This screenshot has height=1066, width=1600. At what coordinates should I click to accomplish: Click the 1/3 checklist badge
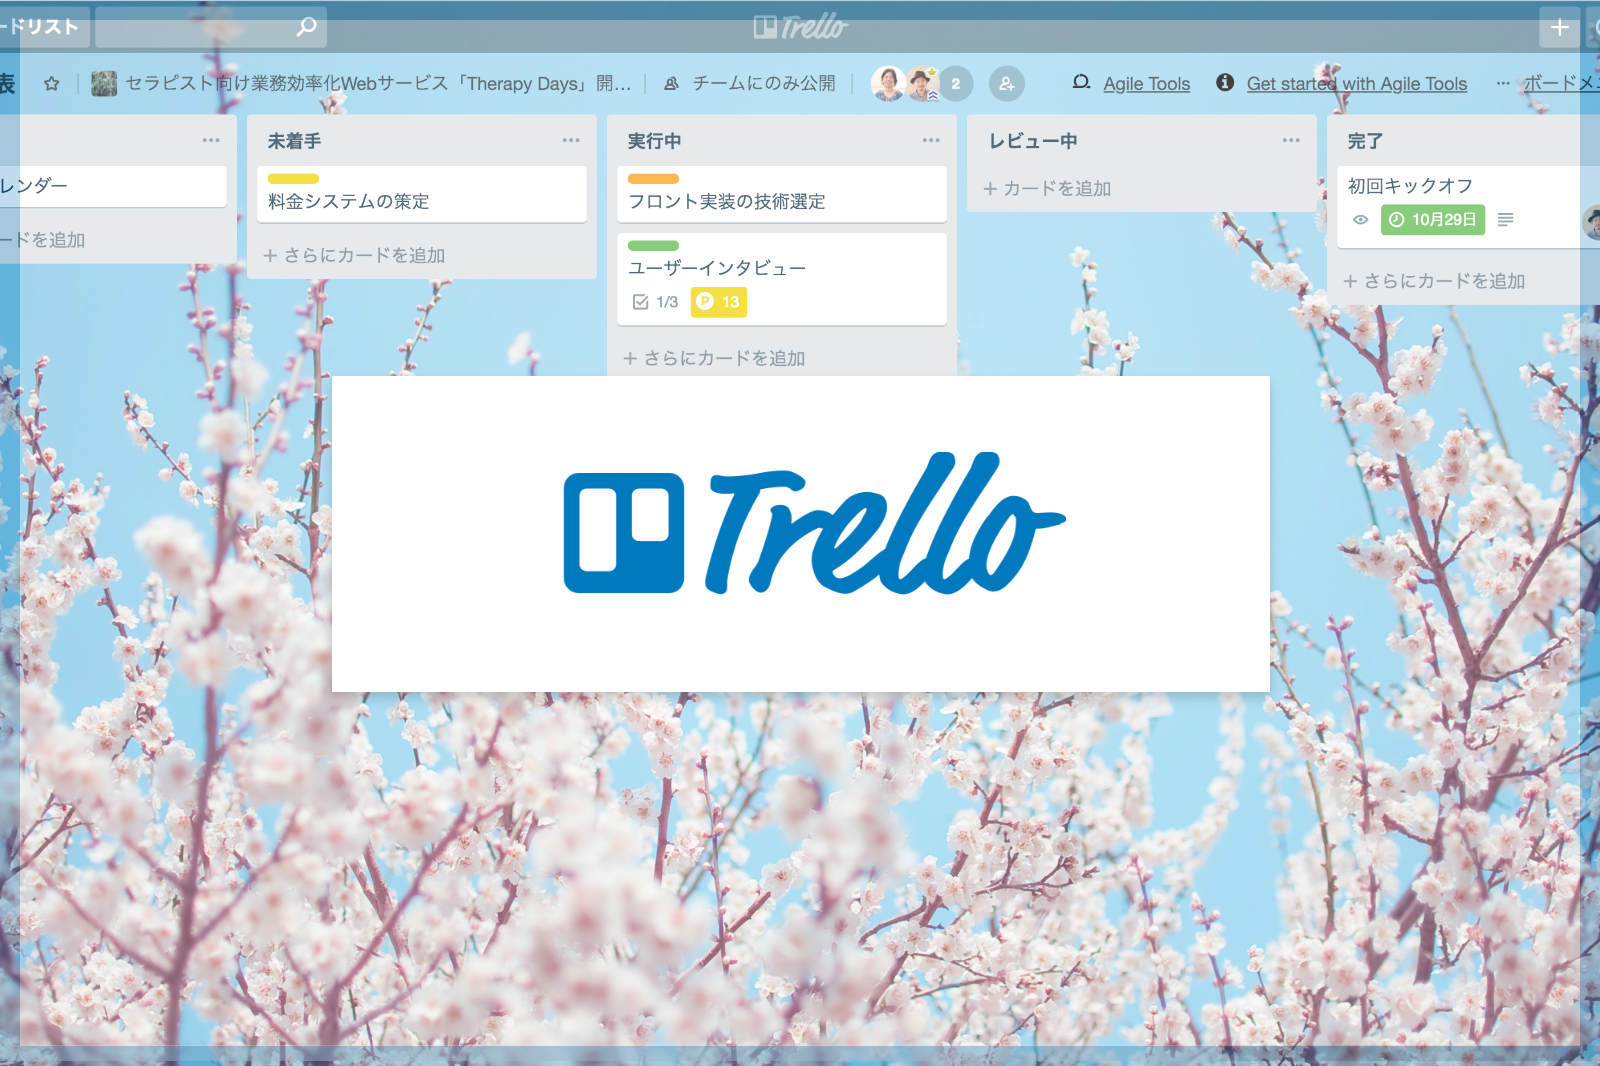click(656, 302)
